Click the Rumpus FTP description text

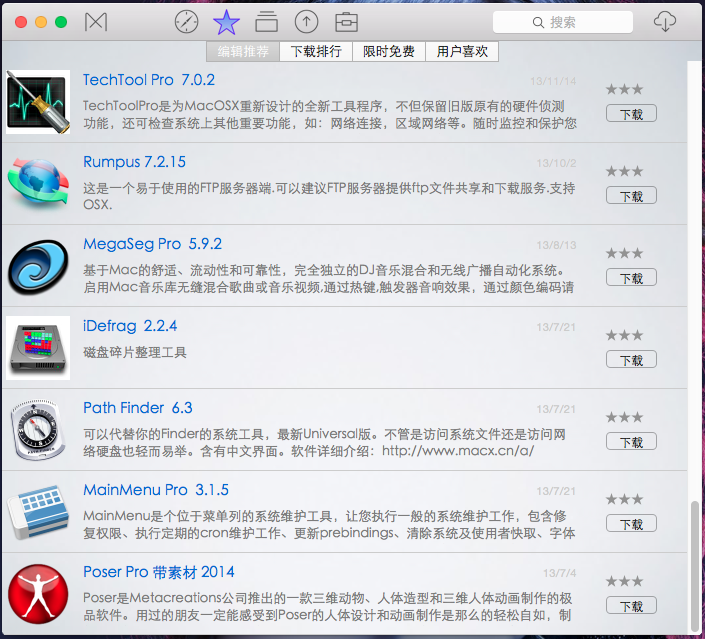tap(329, 196)
